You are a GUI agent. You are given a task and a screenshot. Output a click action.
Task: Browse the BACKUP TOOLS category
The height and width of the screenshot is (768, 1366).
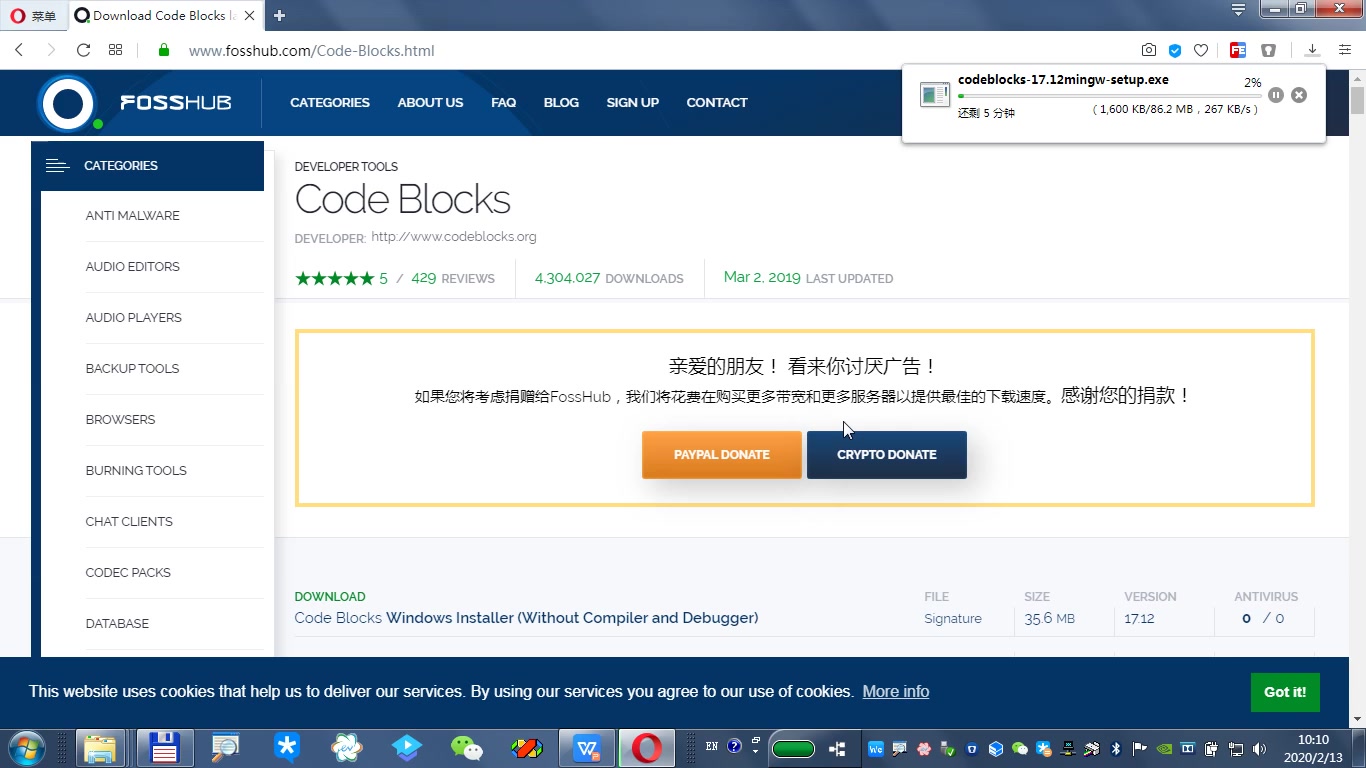click(132, 368)
